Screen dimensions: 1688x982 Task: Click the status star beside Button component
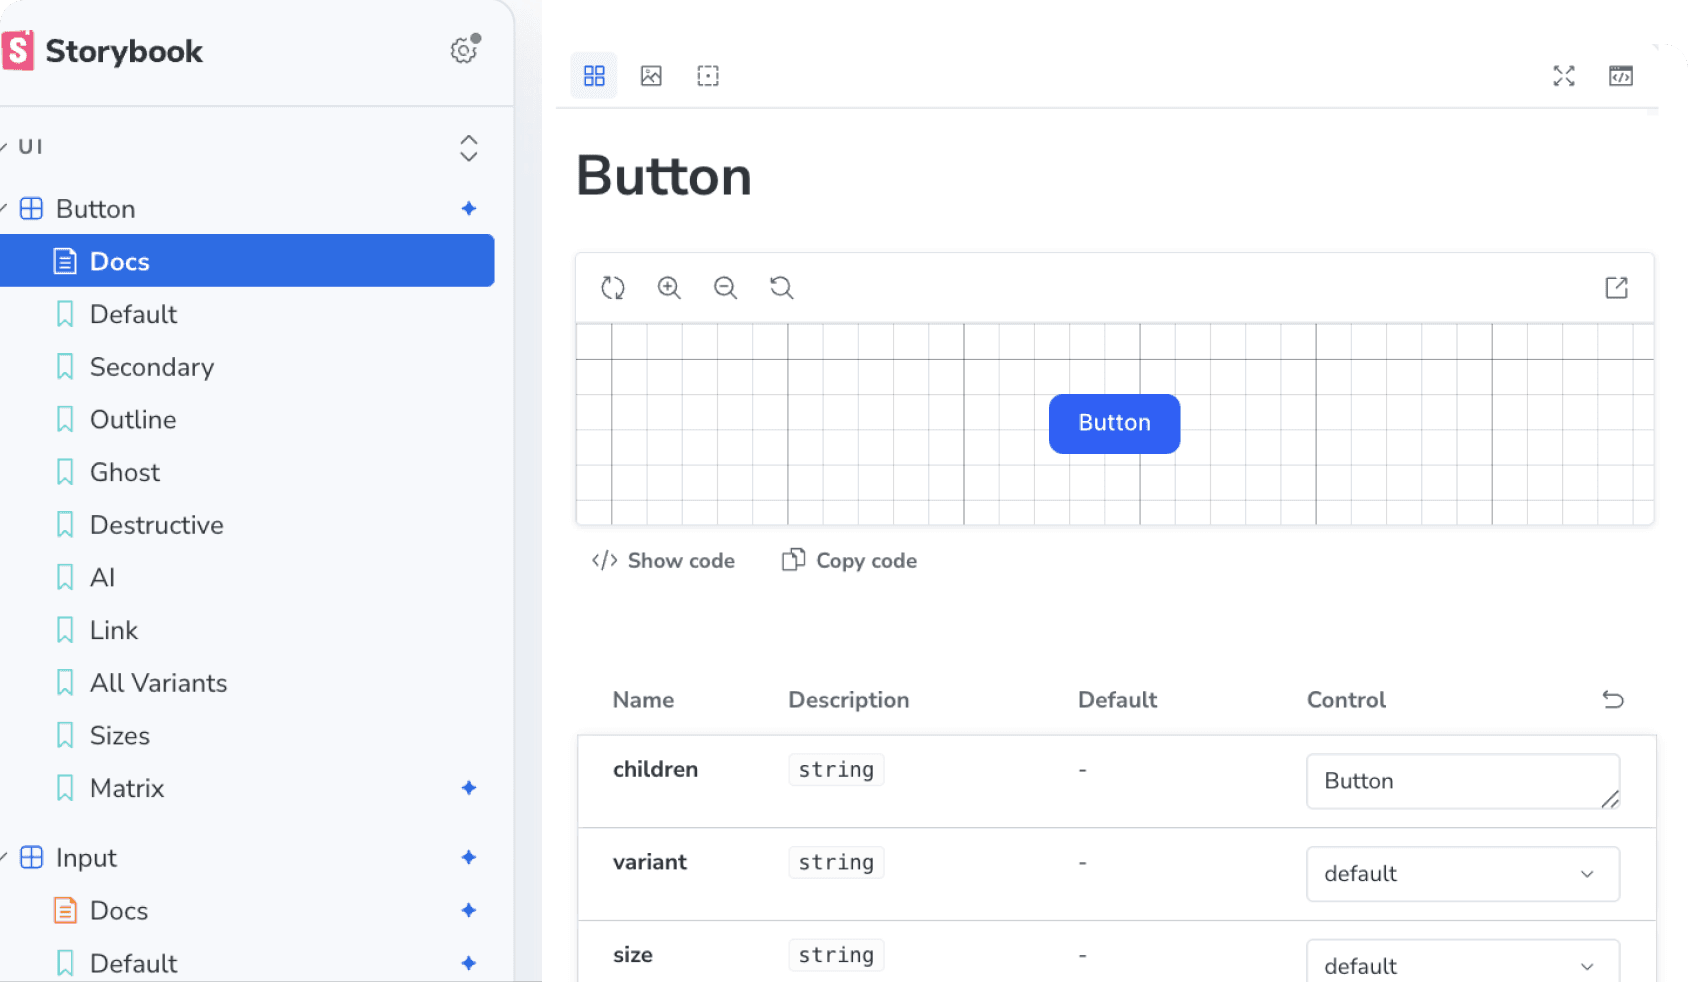click(469, 209)
